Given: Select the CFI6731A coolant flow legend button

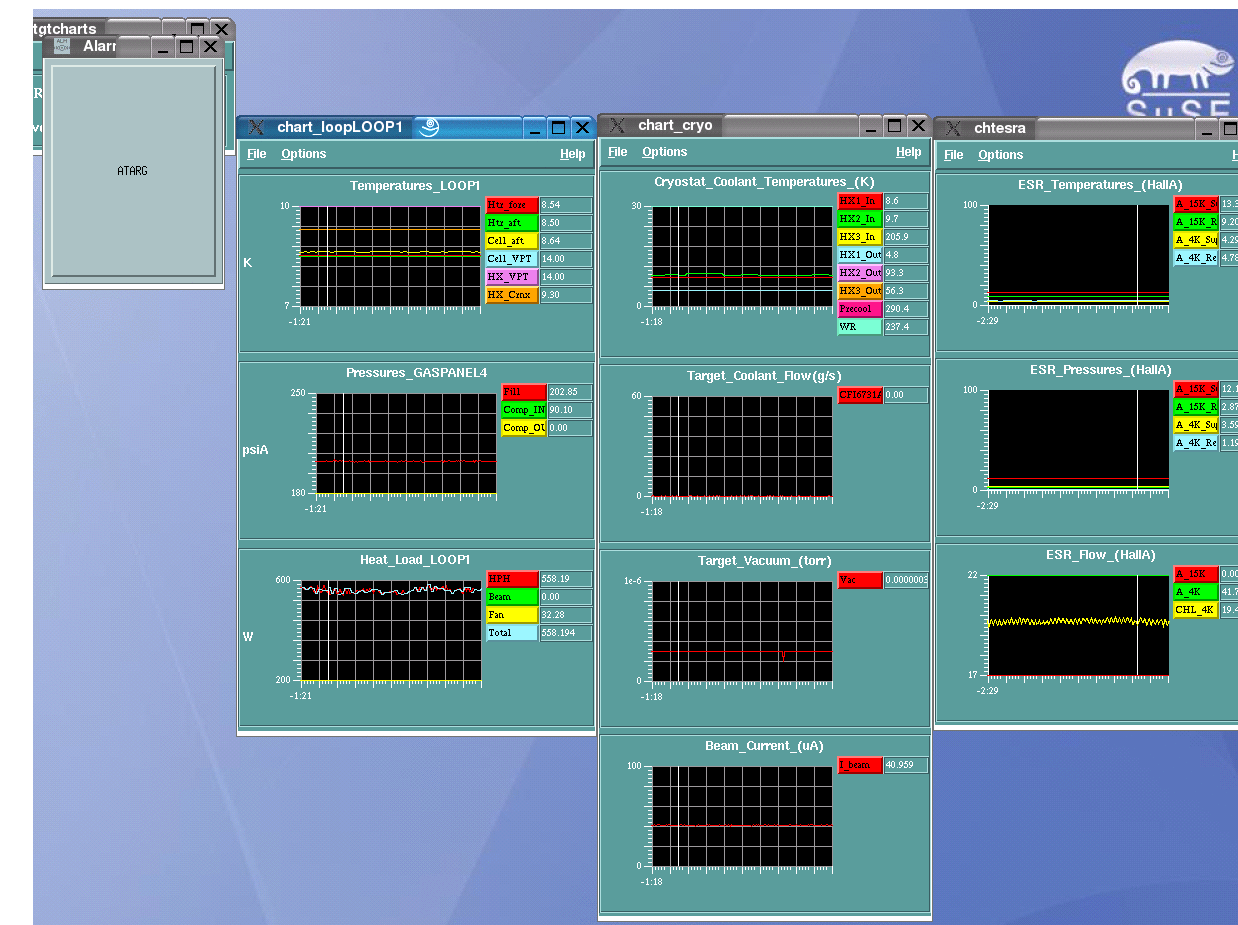Looking at the screenshot, I should [860, 395].
